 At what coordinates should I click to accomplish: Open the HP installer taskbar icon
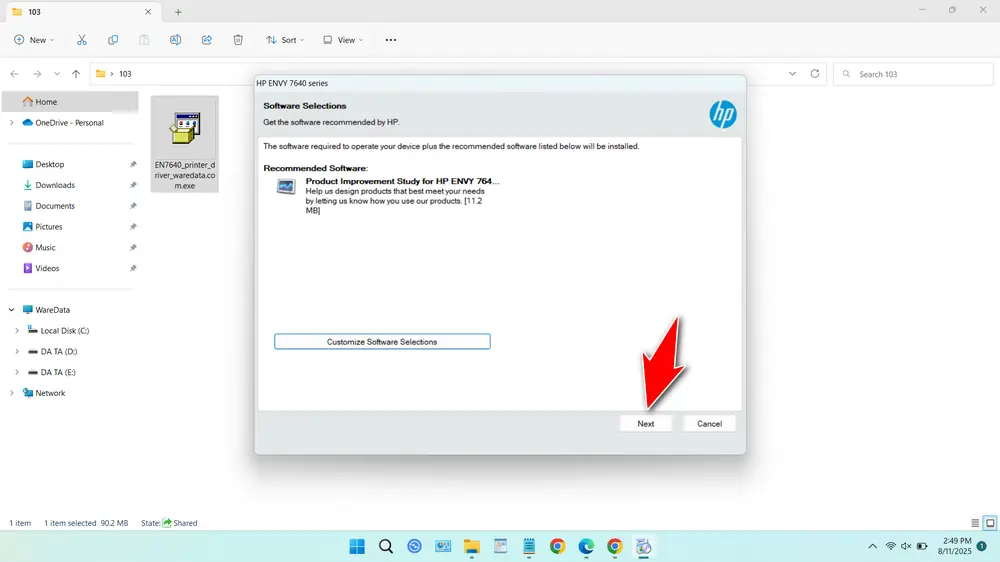pos(643,547)
